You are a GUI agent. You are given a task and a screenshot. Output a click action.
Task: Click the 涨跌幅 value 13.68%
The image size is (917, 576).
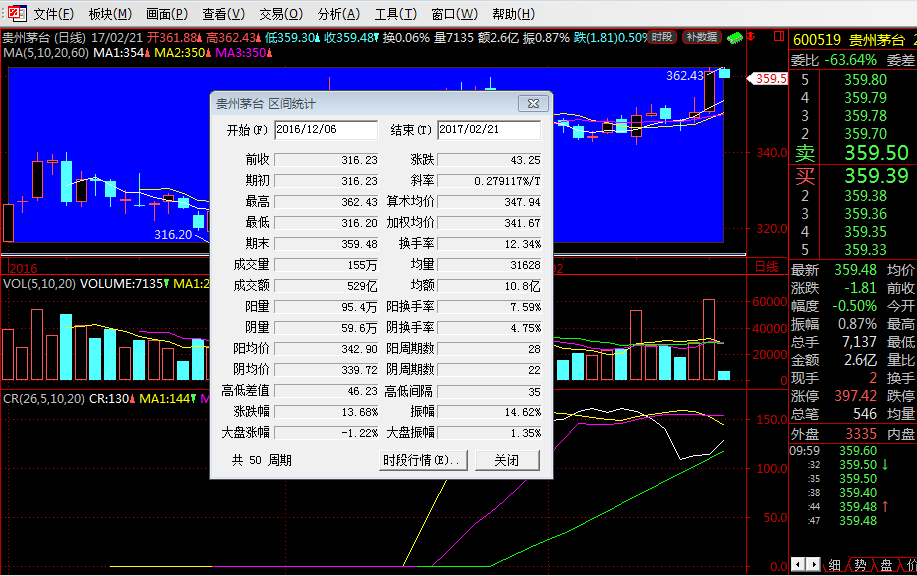click(x=326, y=412)
